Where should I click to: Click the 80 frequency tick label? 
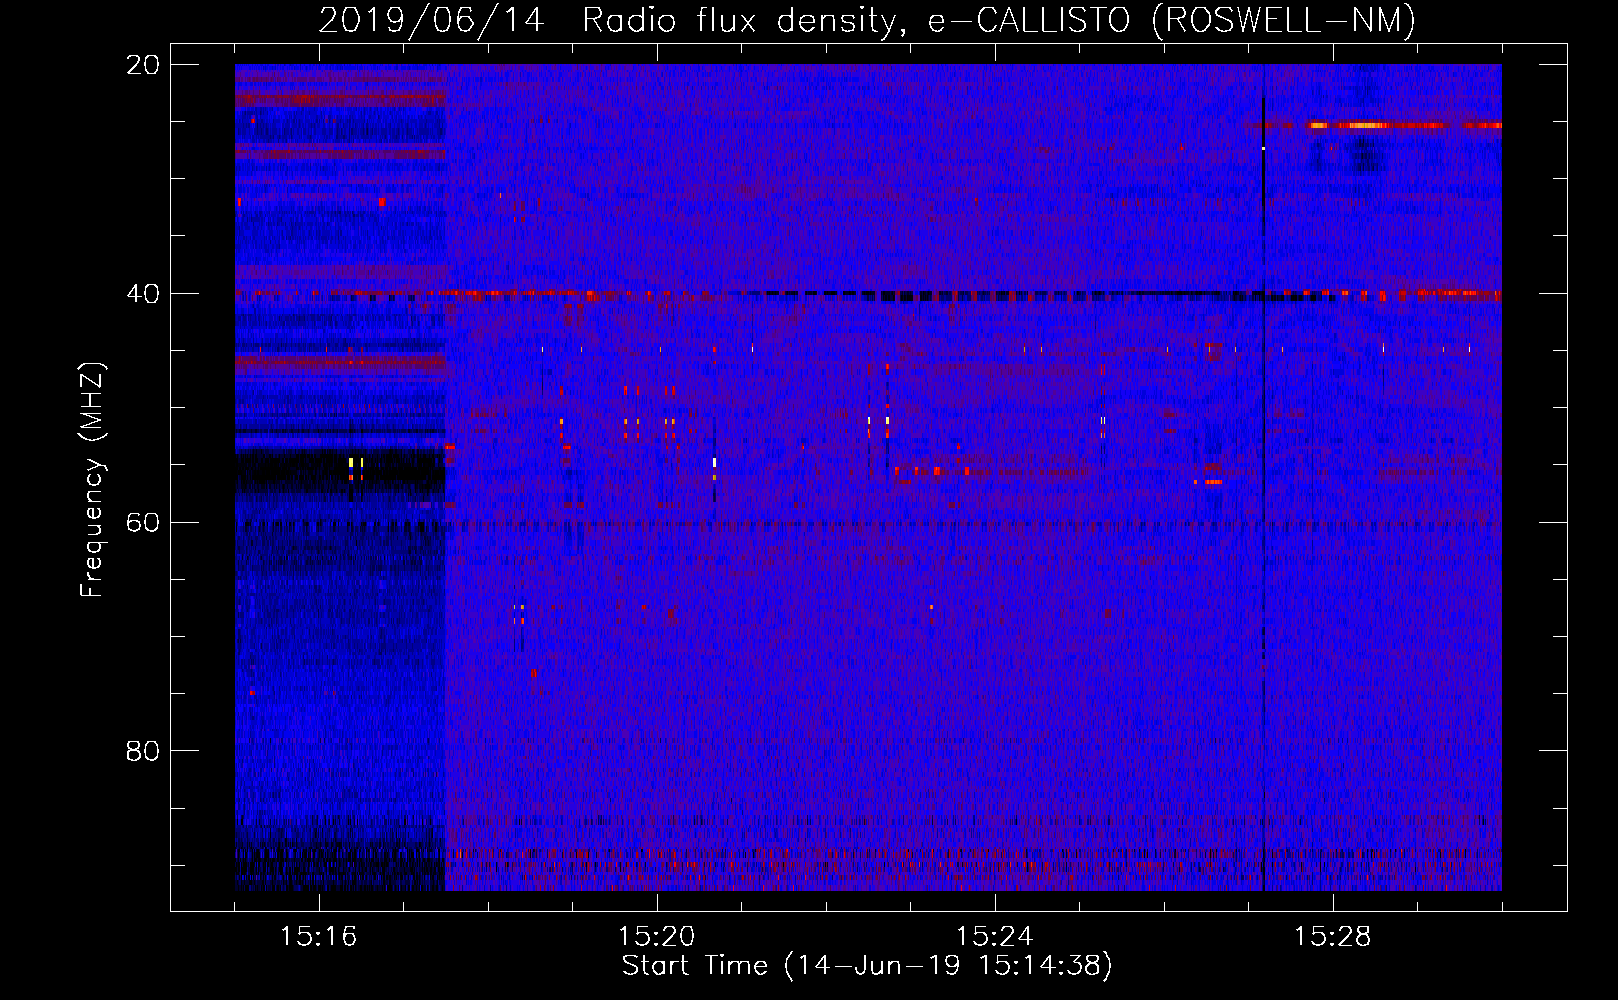click(x=143, y=751)
